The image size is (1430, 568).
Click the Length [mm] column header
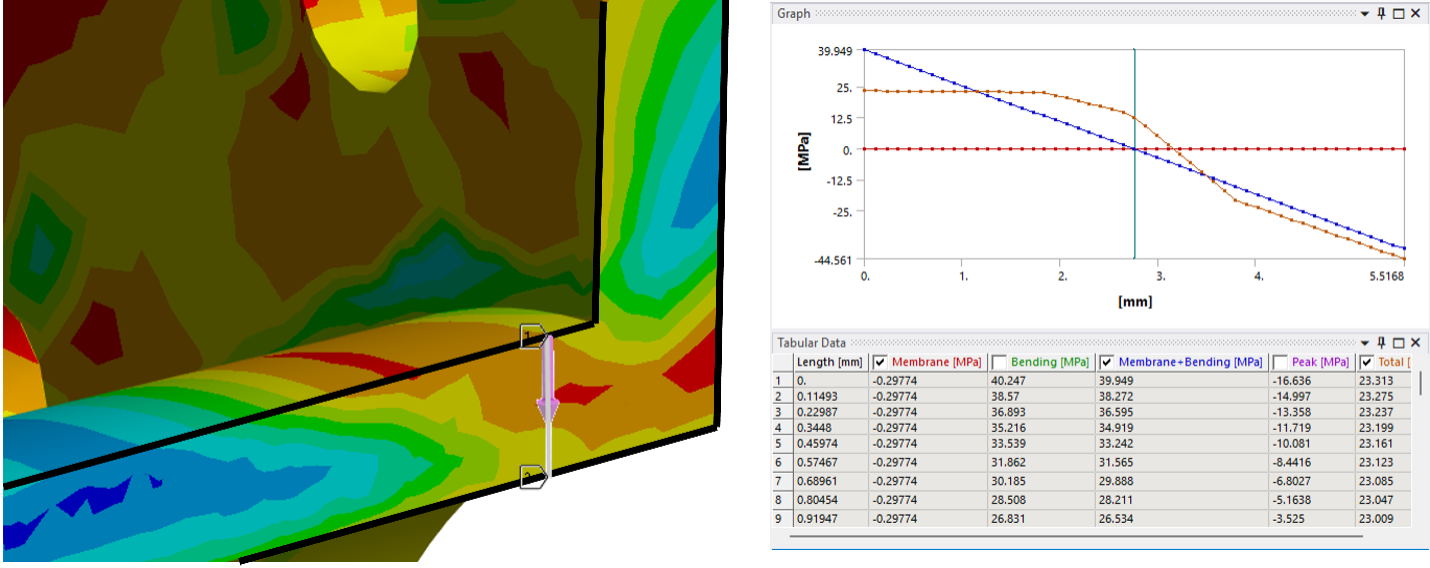pyautogui.click(x=829, y=362)
